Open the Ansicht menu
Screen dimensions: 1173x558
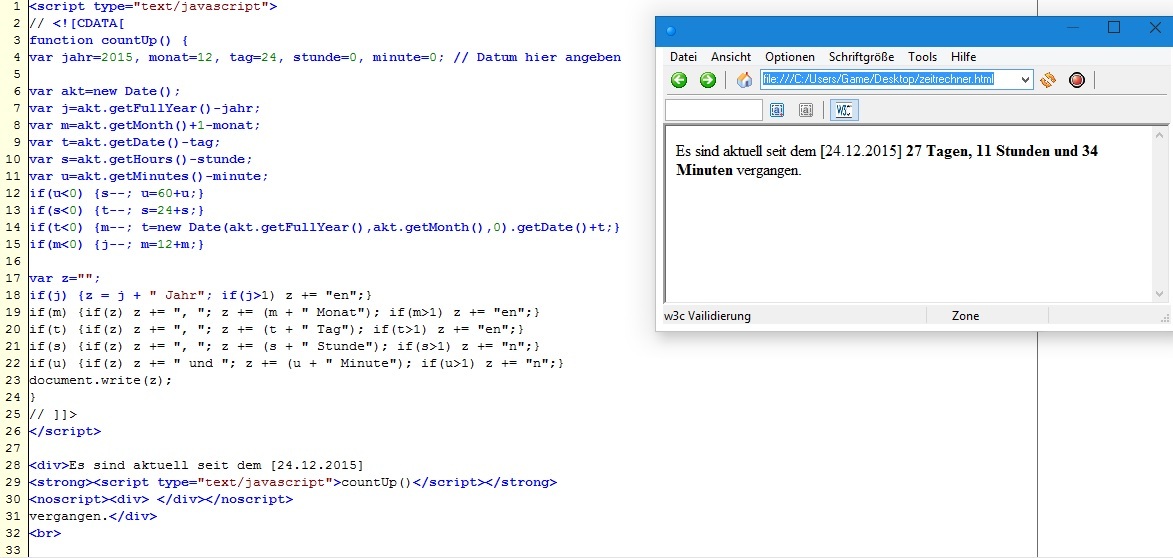coord(731,57)
